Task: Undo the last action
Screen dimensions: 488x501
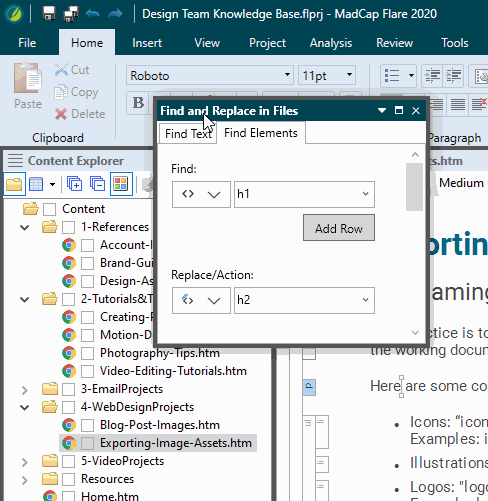Action: (93, 14)
